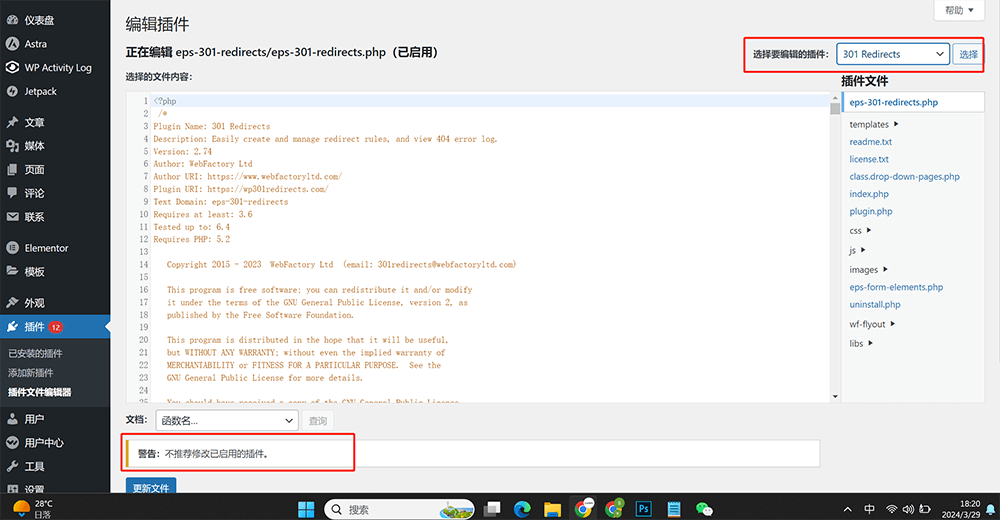Click the 查询 lookup button
The width and height of the screenshot is (1000, 520).
(x=318, y=420)
